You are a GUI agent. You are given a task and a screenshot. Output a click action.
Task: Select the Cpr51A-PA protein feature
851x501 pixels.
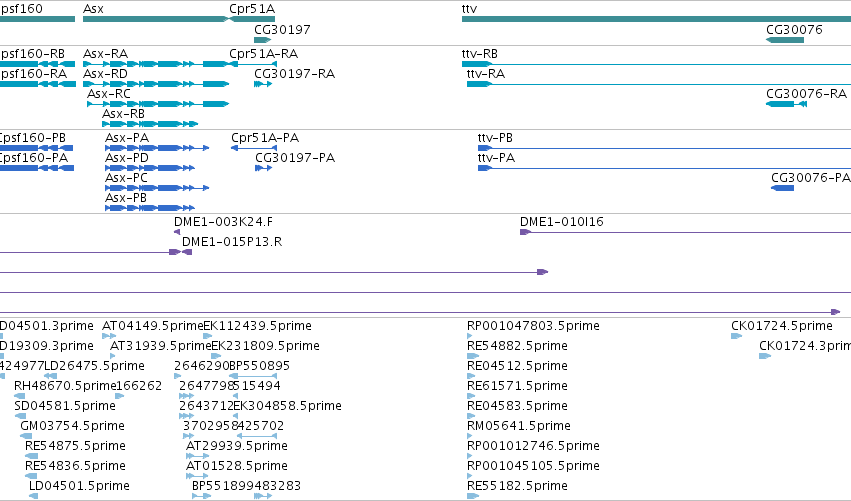(x=254, y=148)
